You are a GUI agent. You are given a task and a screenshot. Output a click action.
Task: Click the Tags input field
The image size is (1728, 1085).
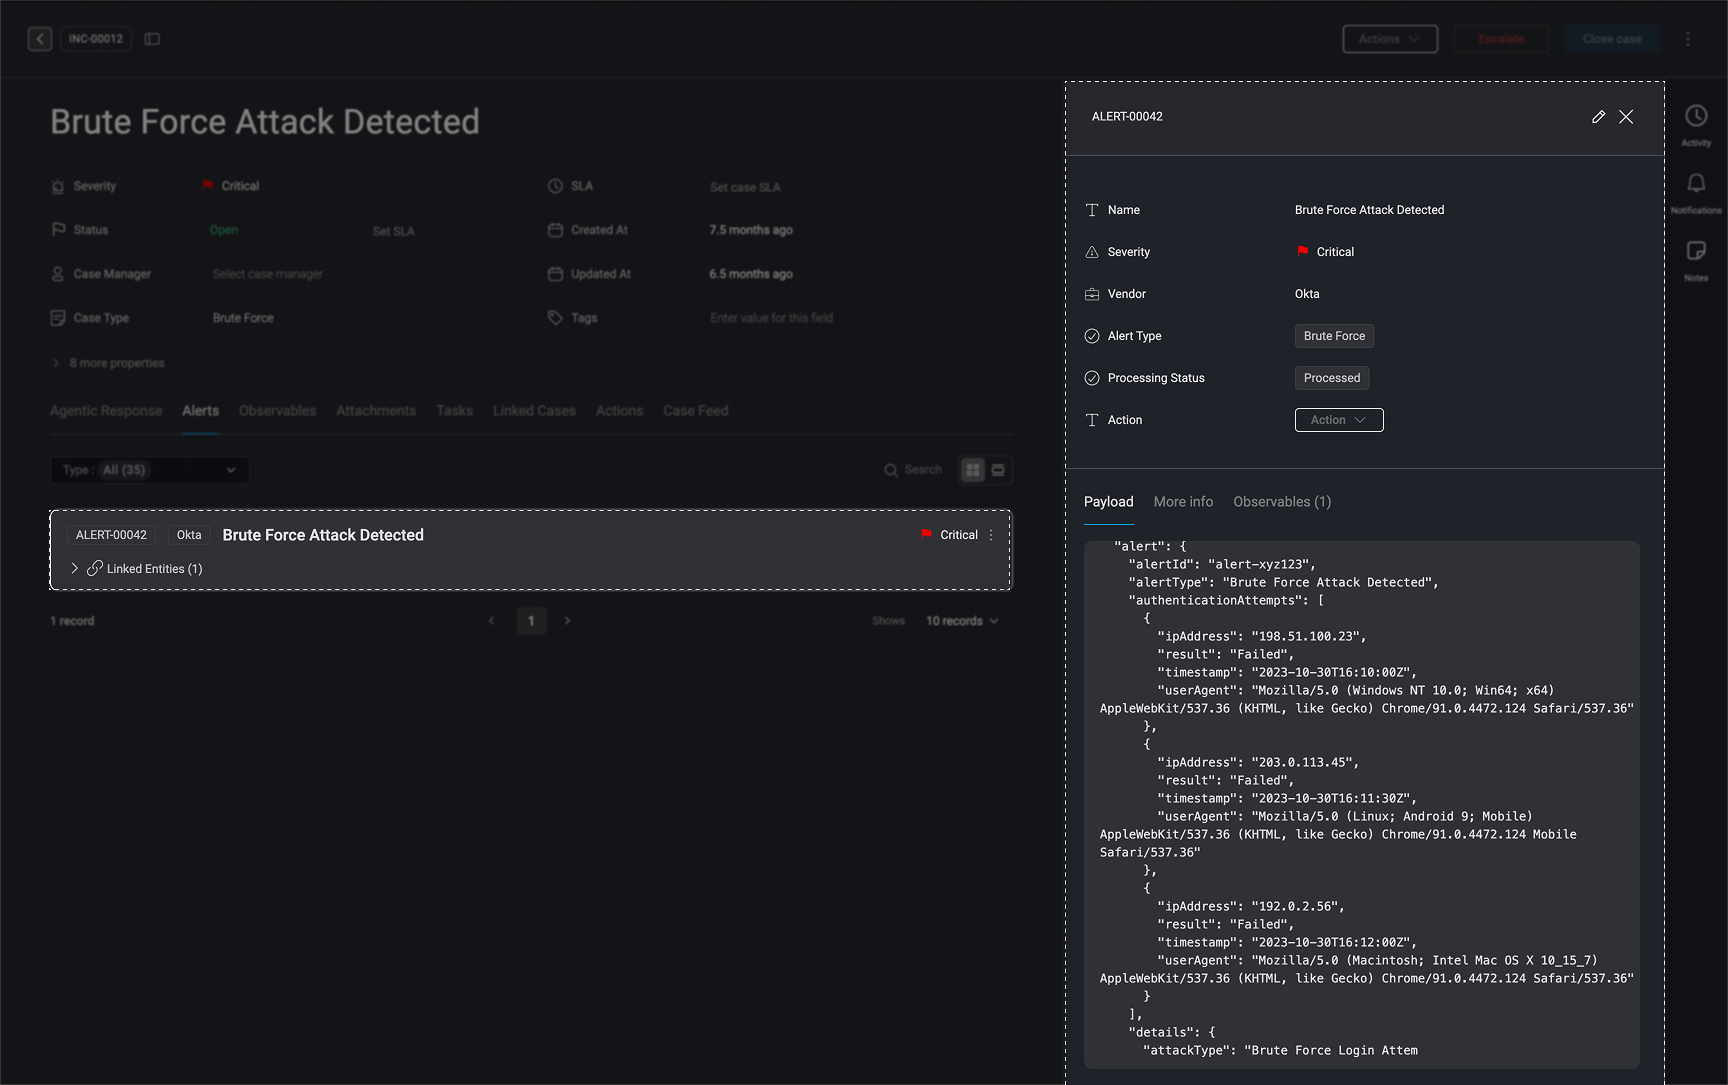[x=771, y=318]
